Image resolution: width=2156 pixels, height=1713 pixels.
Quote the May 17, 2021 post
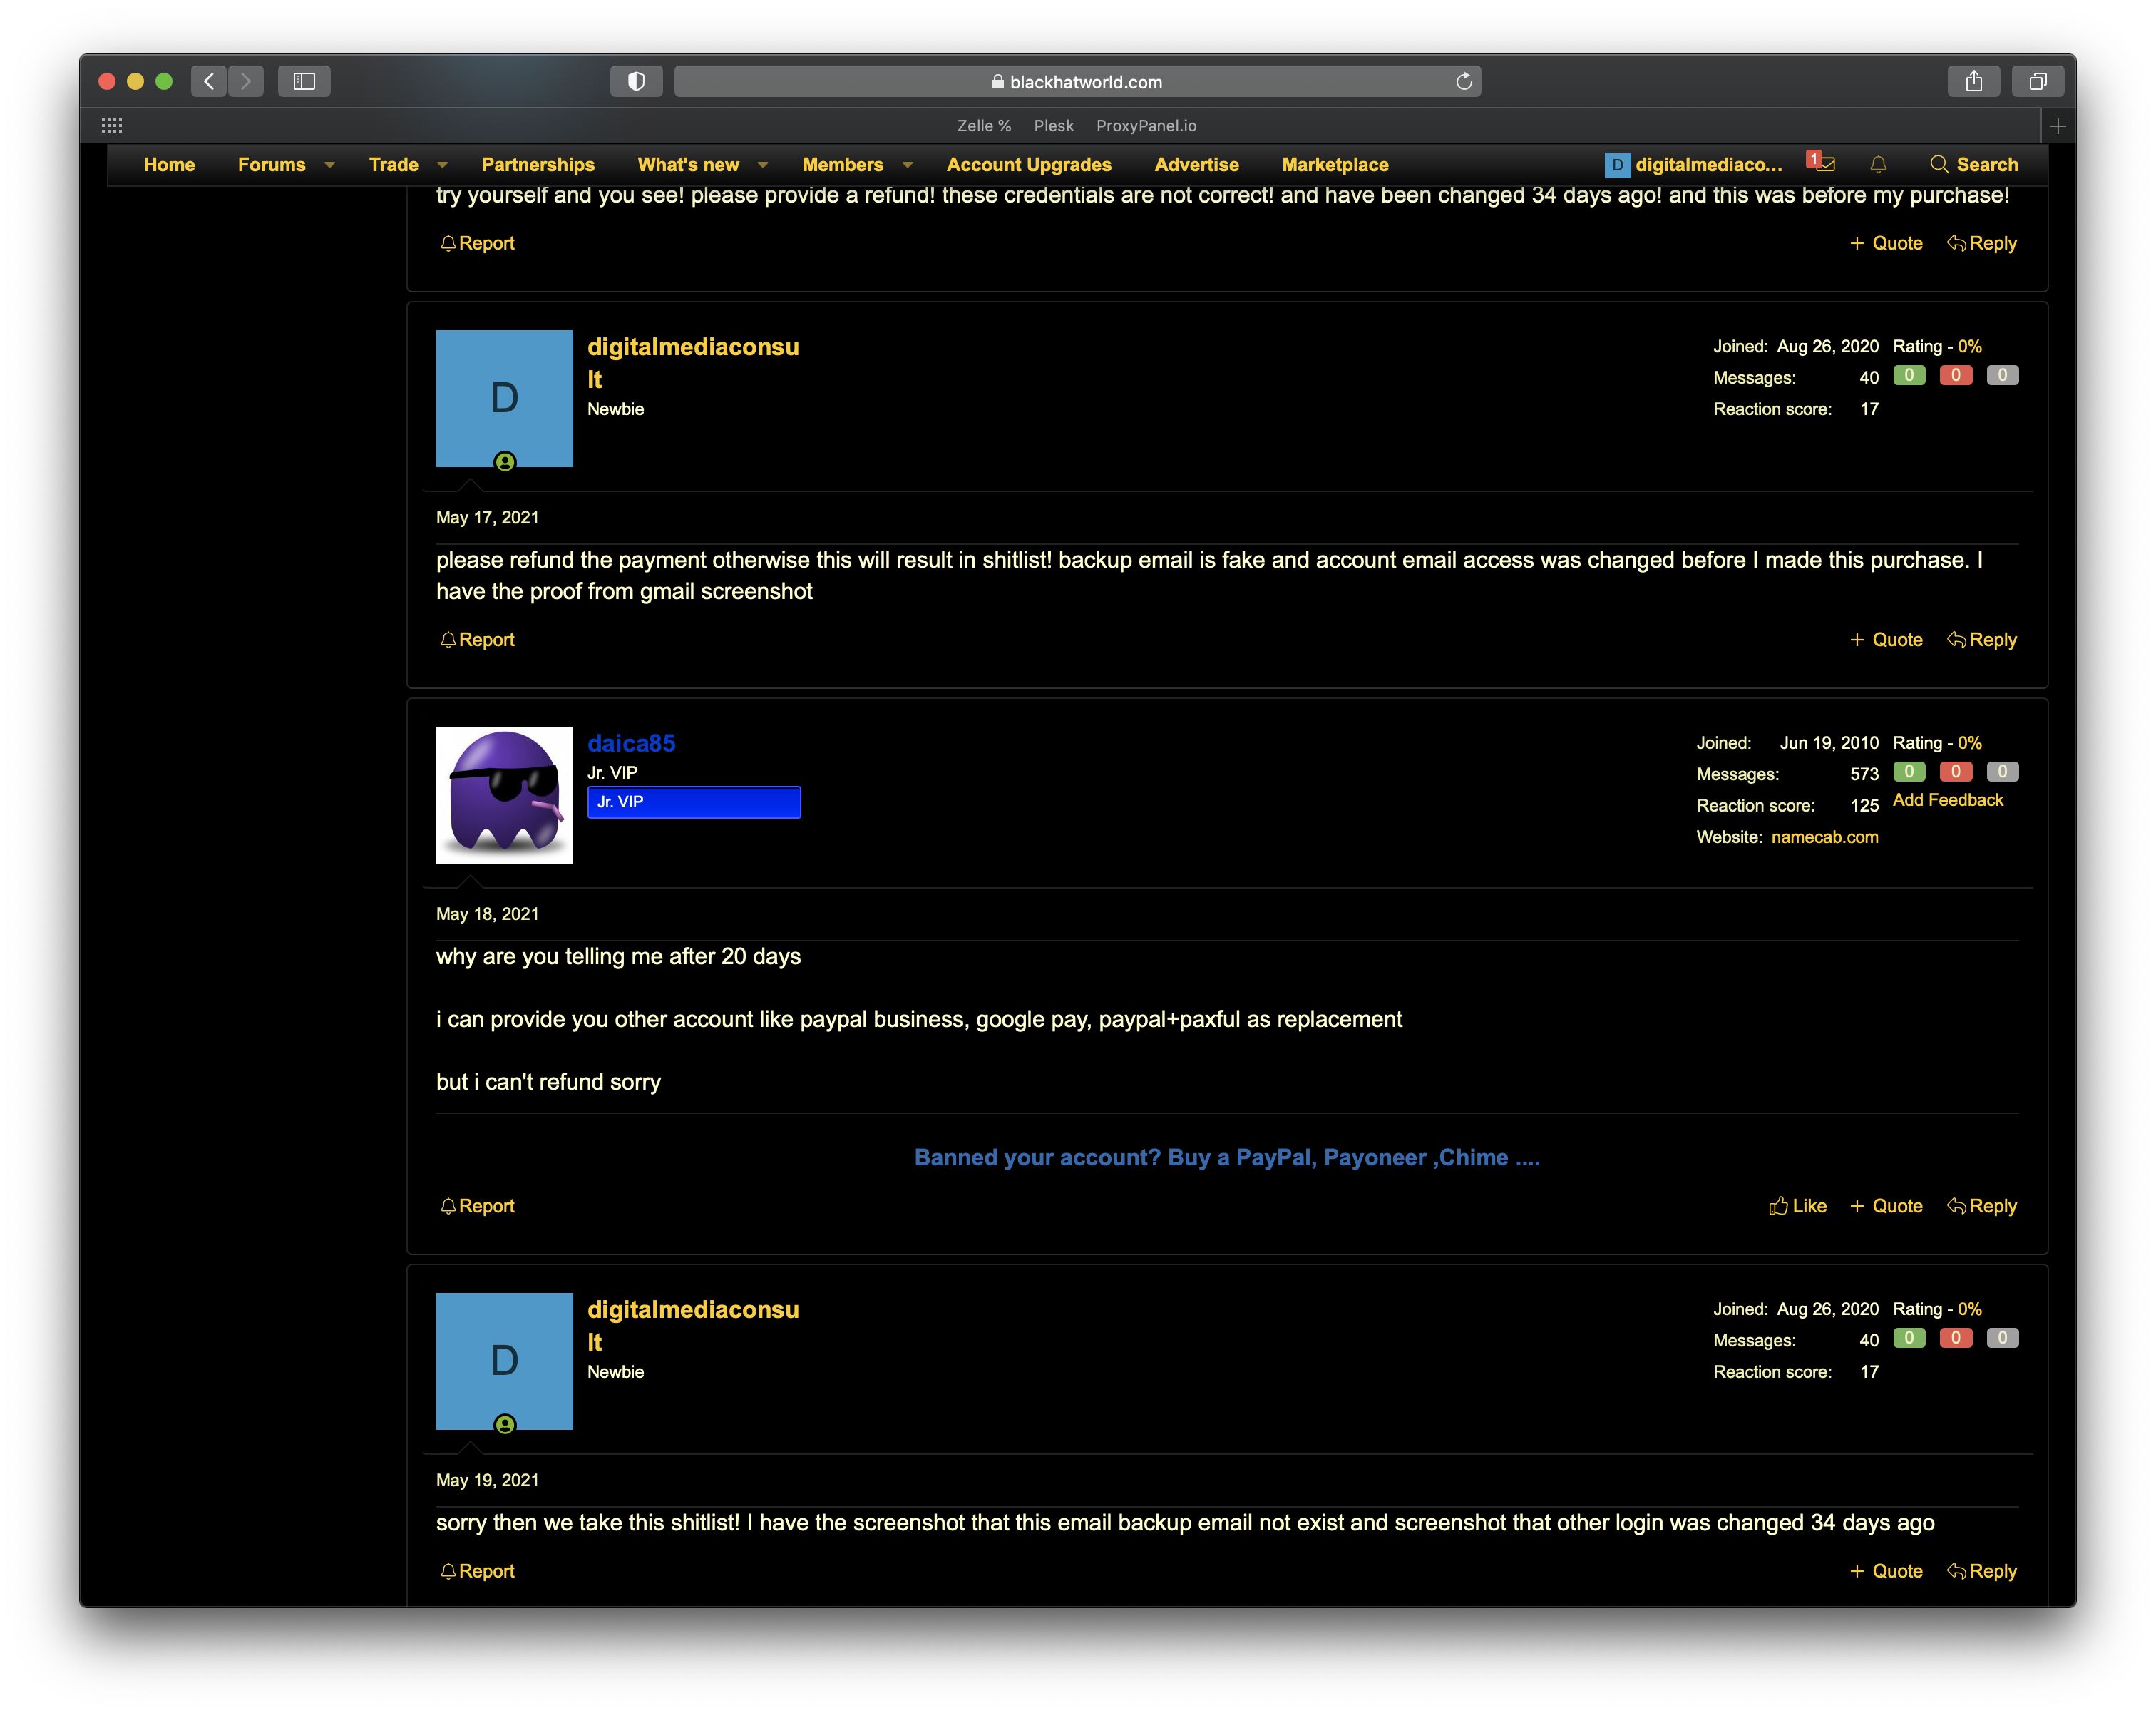click(1886, 640)
